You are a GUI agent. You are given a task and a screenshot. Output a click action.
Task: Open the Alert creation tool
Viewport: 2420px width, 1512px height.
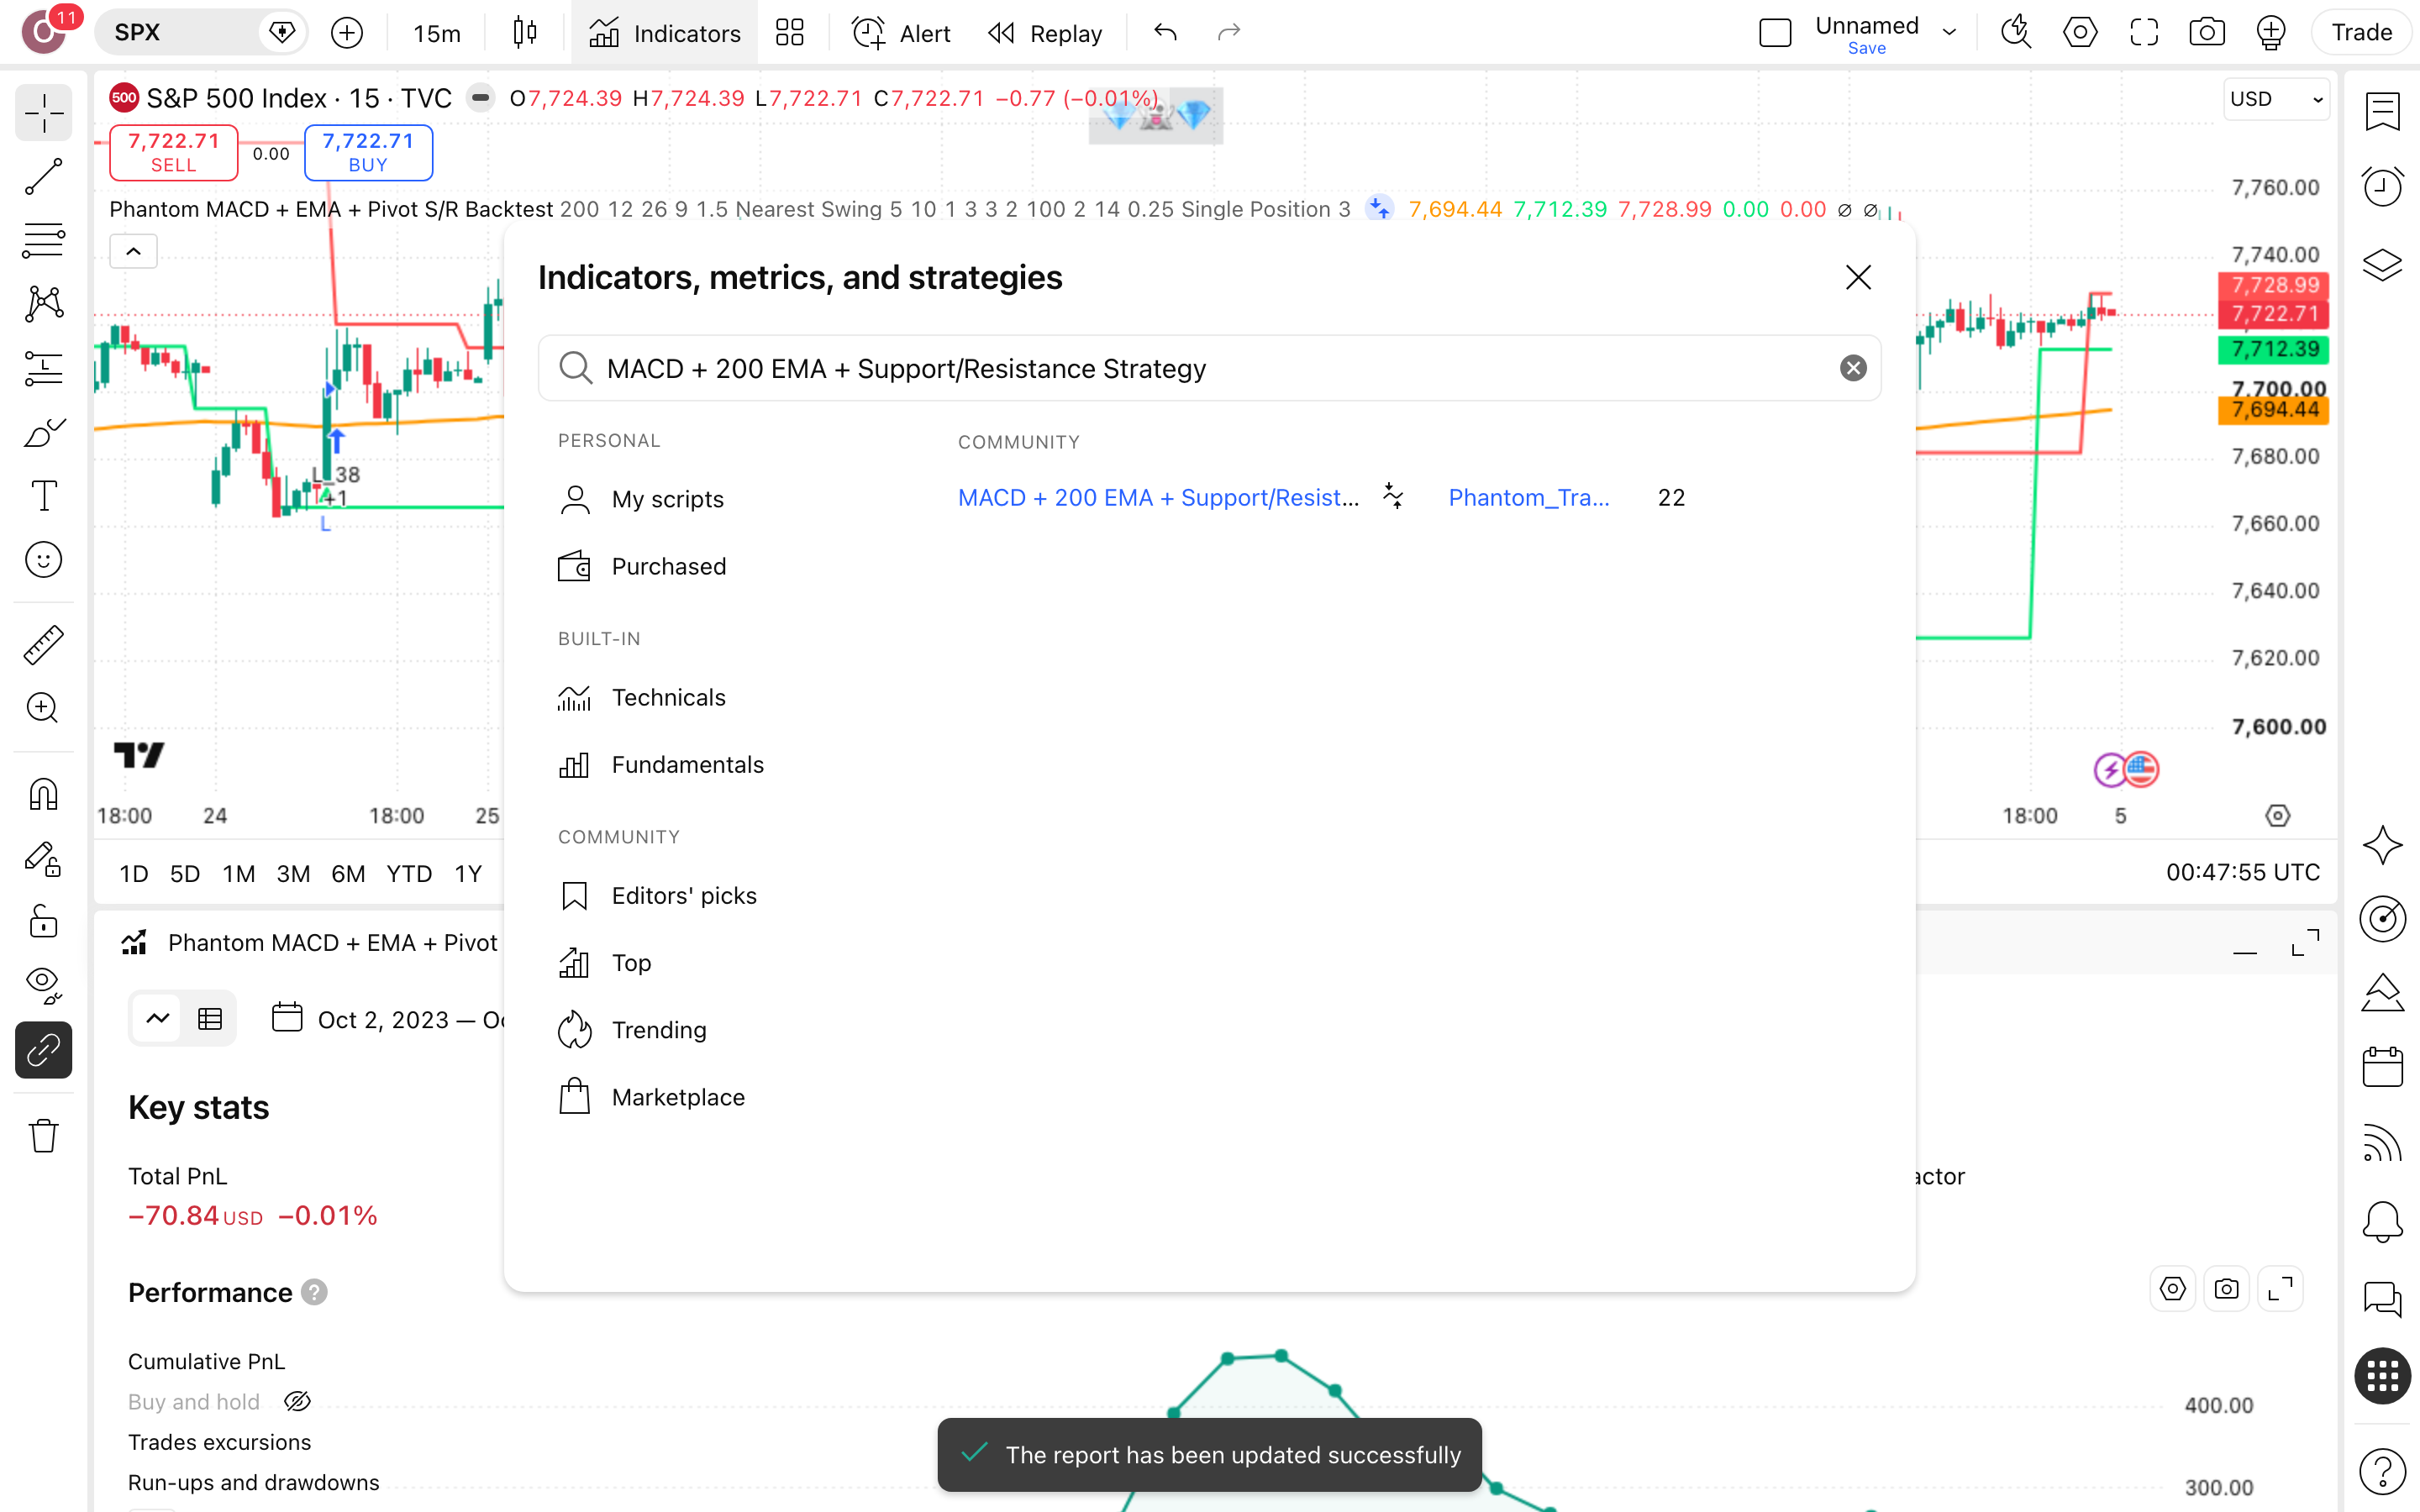(x=901, y=33)
